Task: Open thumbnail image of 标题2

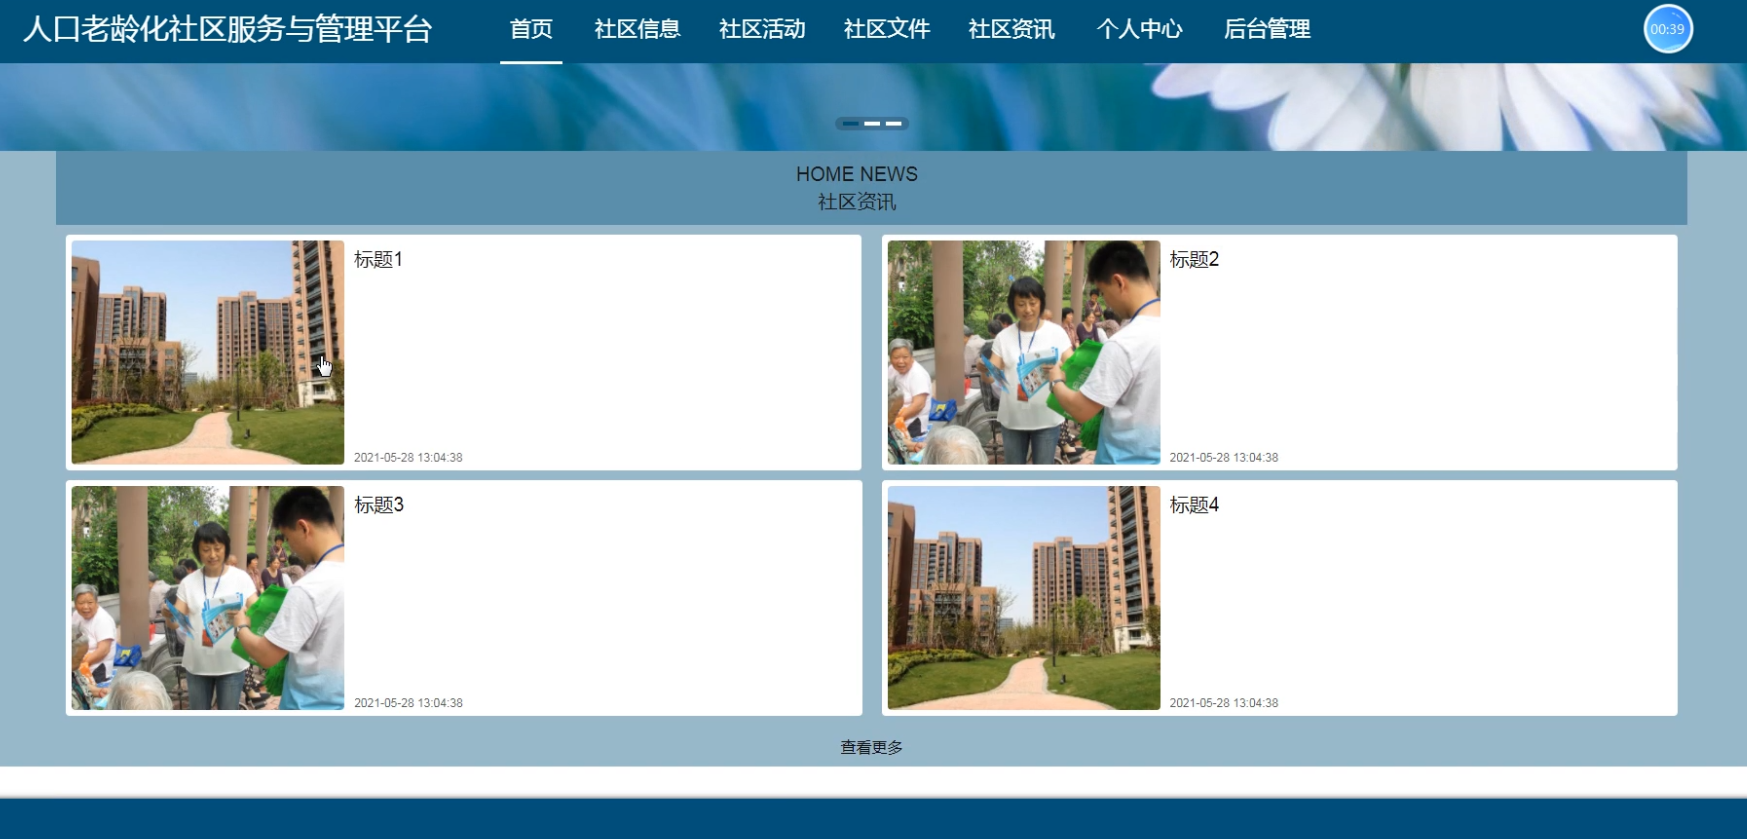Action: click(x=1024, y=352)
